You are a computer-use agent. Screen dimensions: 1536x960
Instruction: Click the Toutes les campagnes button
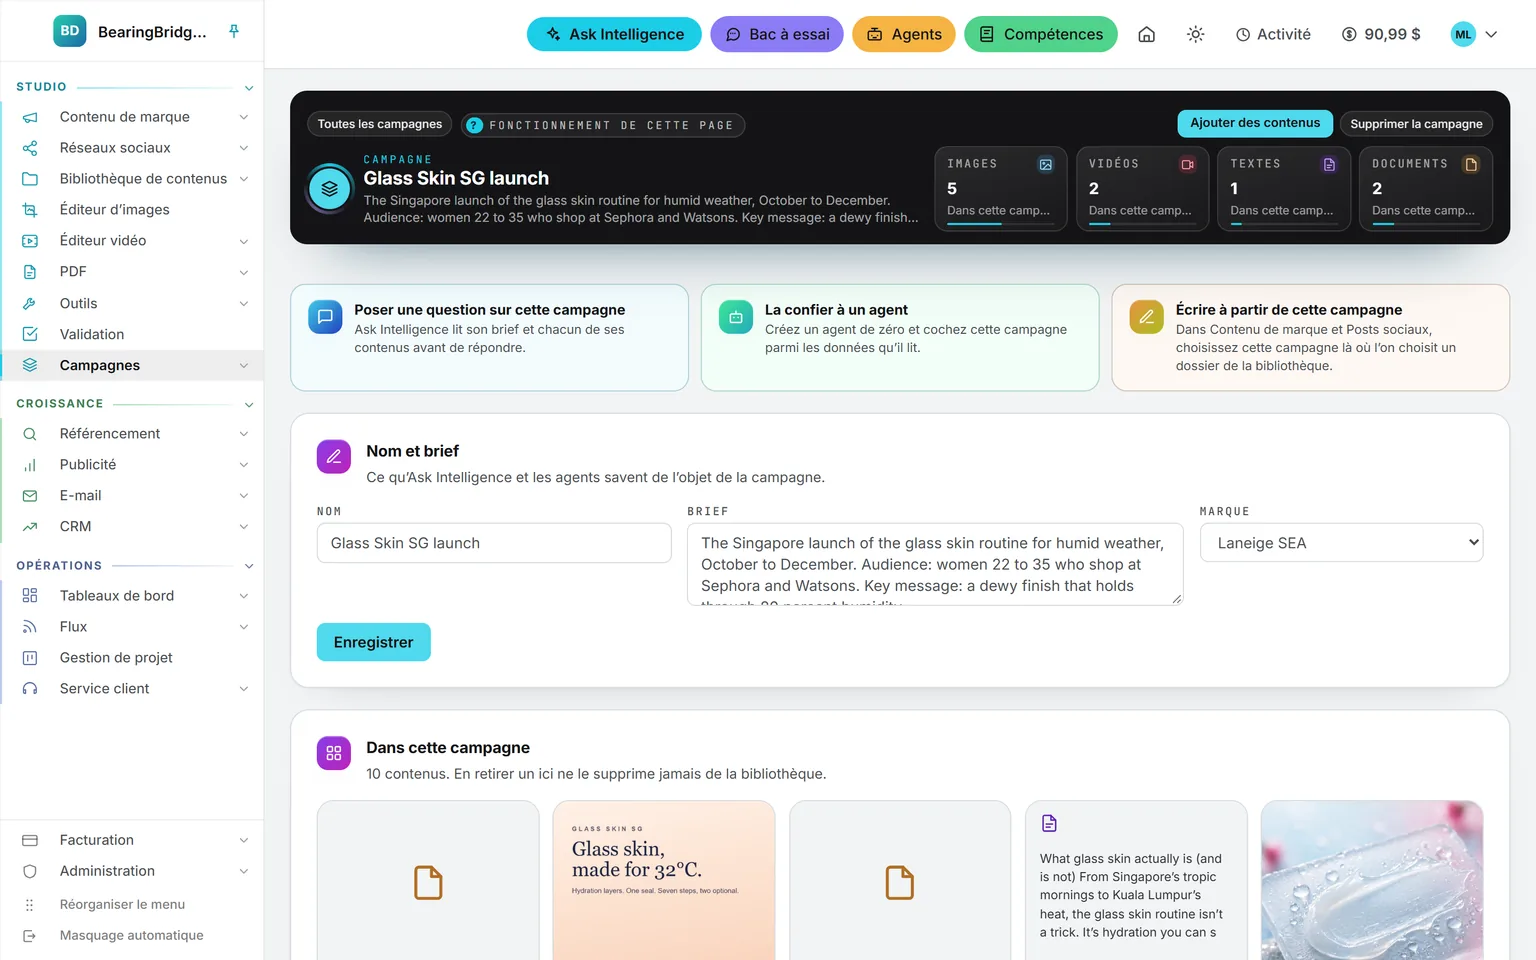(380, 124)
